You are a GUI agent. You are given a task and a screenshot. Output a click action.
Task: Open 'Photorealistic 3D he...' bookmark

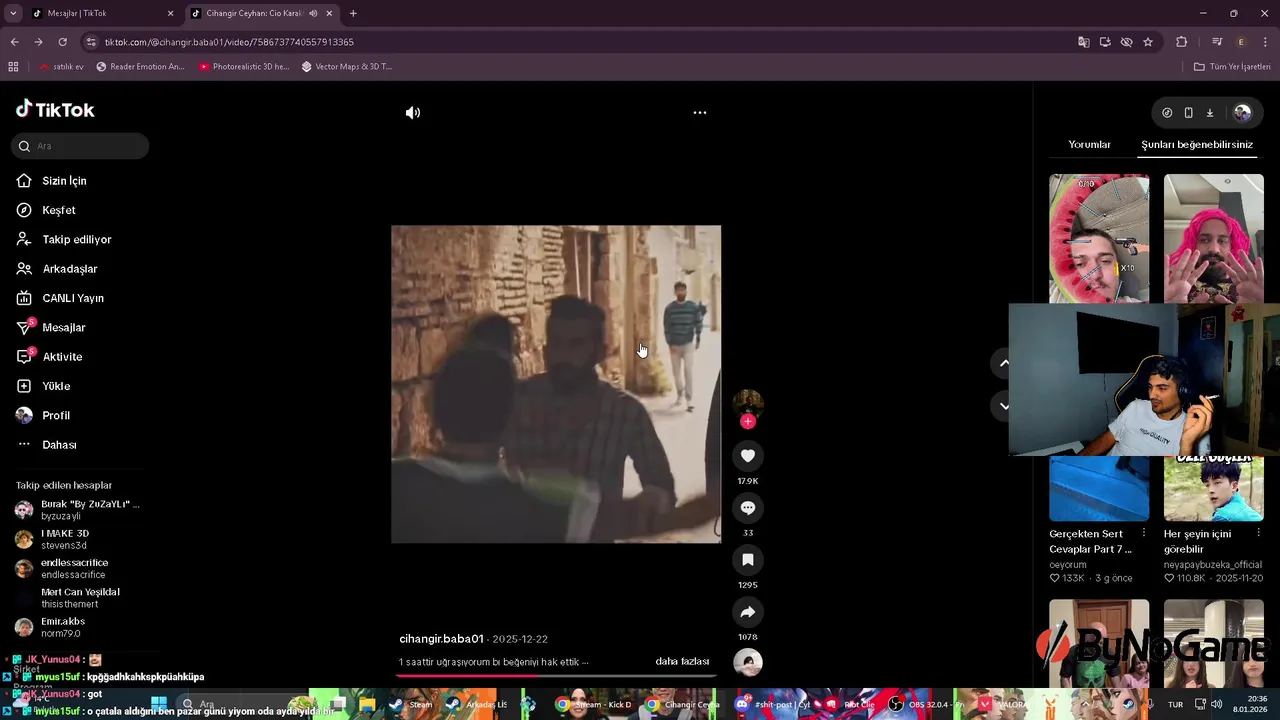point(244,67)
